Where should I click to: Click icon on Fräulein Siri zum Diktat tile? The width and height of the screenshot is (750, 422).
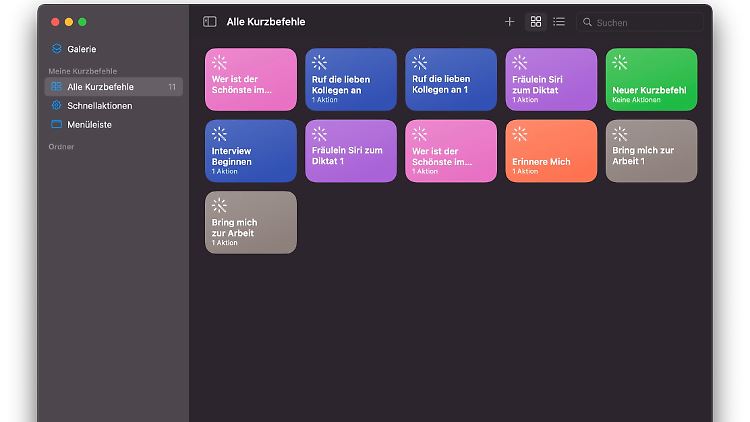point(520,62)
